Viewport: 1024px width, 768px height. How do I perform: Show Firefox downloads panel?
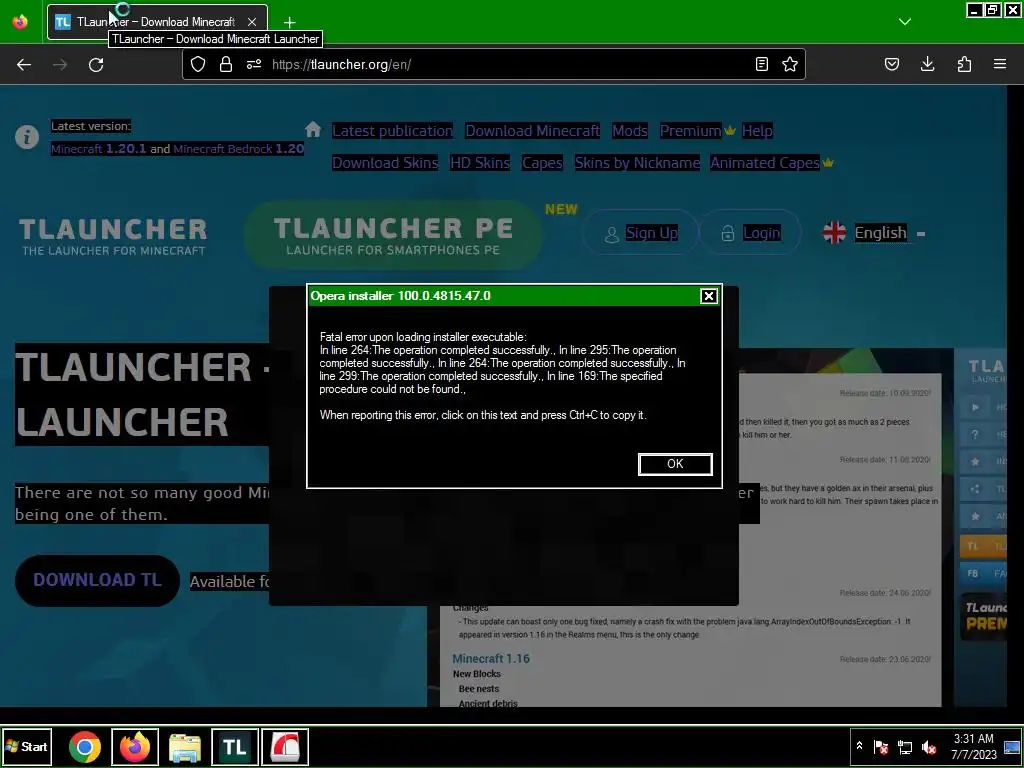(x=927, y=64)
